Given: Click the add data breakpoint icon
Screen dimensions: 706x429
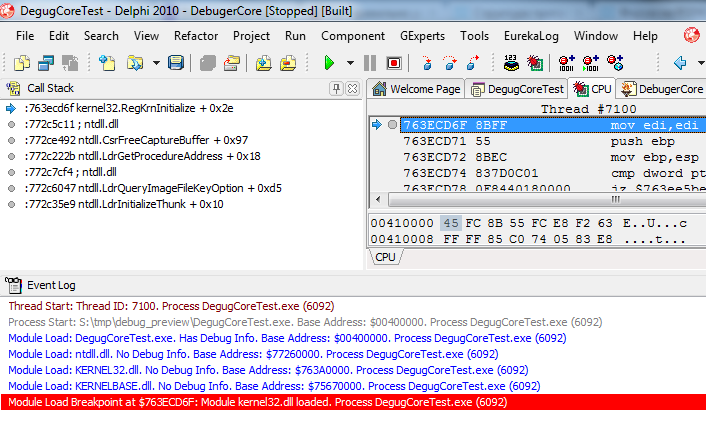Looking at the screenshot, I should coord(566,63).
